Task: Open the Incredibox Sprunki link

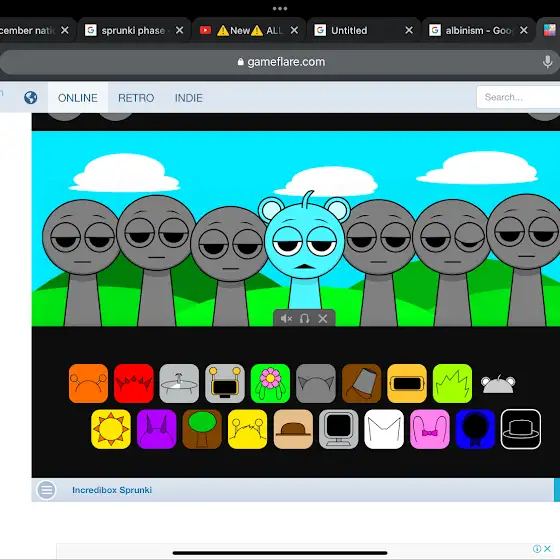Action: [x=112, y=490]
